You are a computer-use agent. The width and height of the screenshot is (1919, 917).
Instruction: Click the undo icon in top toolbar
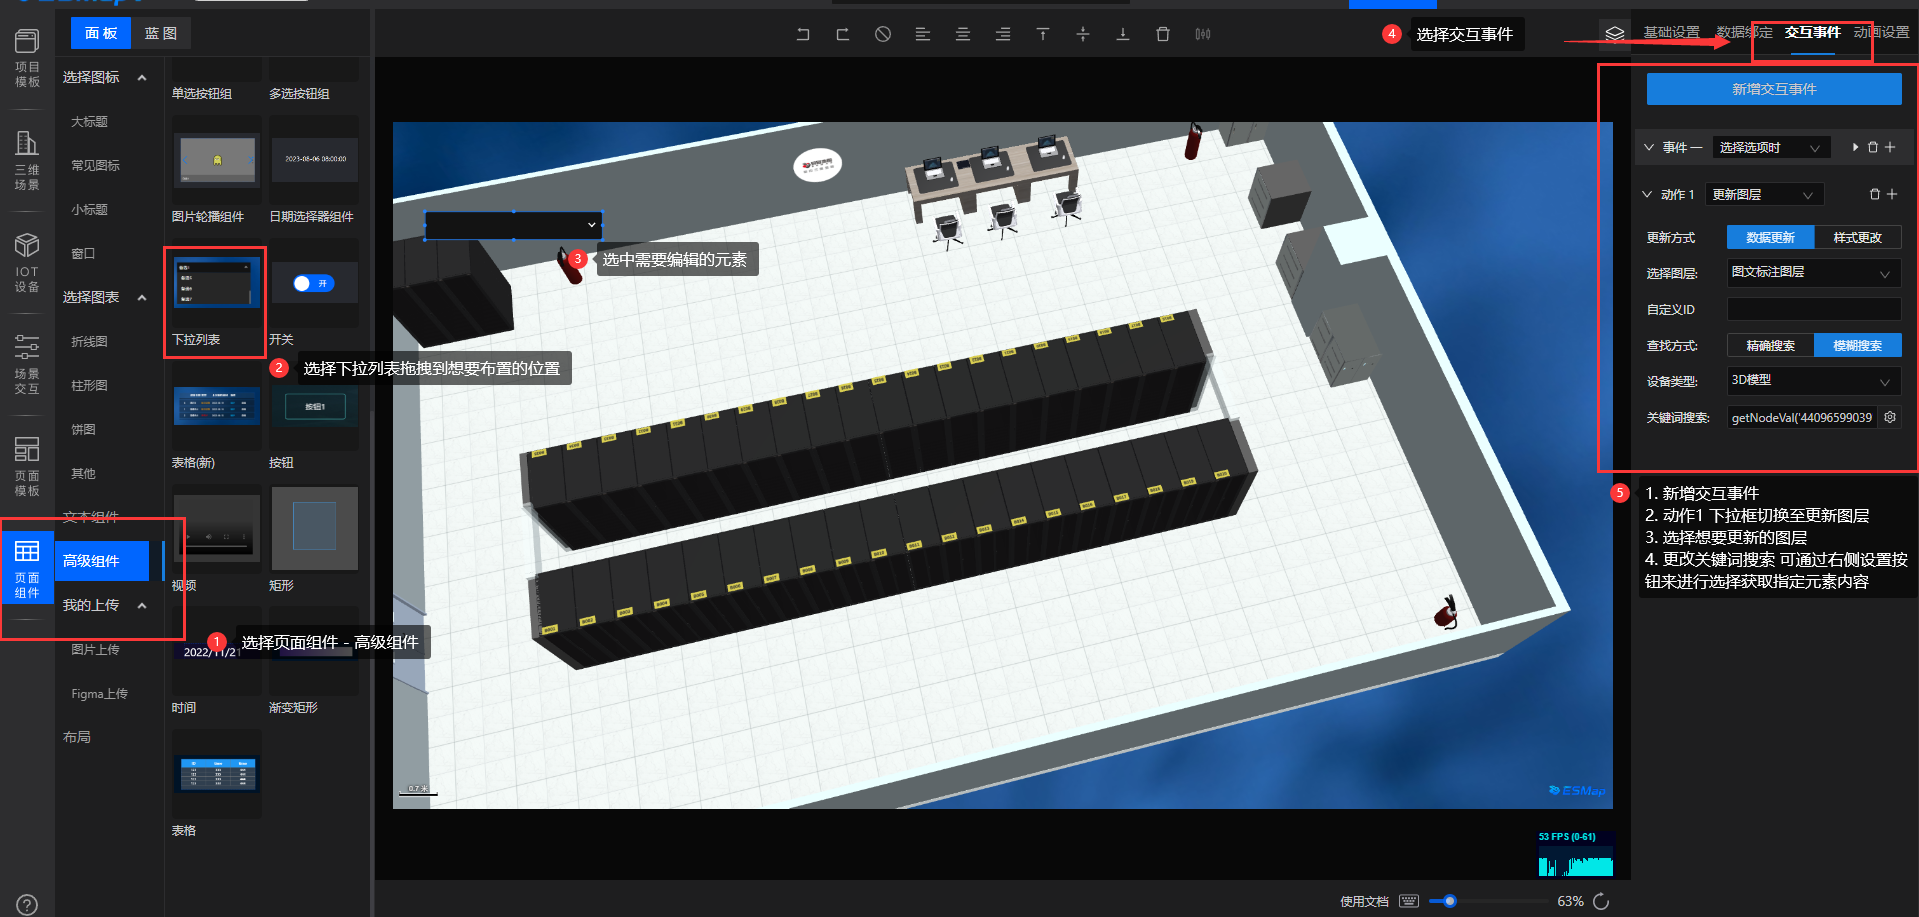click(x=802, y=34)
